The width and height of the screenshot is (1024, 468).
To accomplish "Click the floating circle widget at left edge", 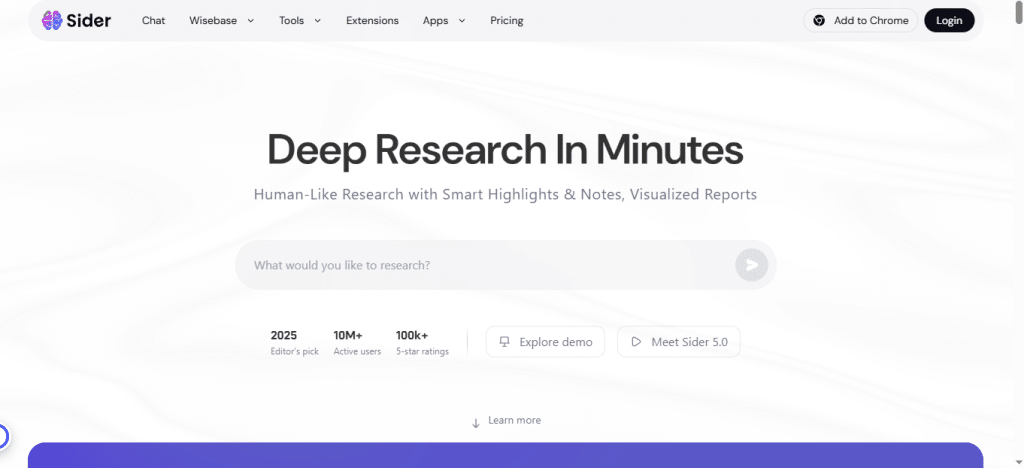I will 3,436.
